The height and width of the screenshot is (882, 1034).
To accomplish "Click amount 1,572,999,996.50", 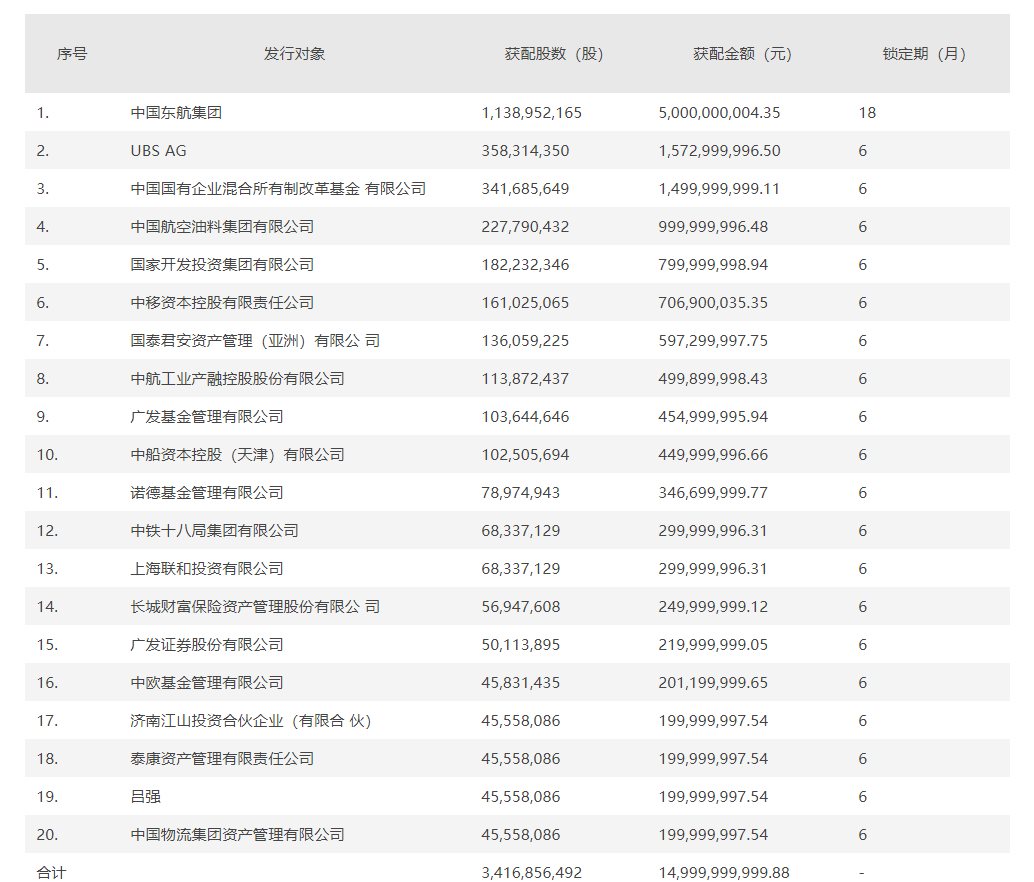I will (x=719, y=151).
